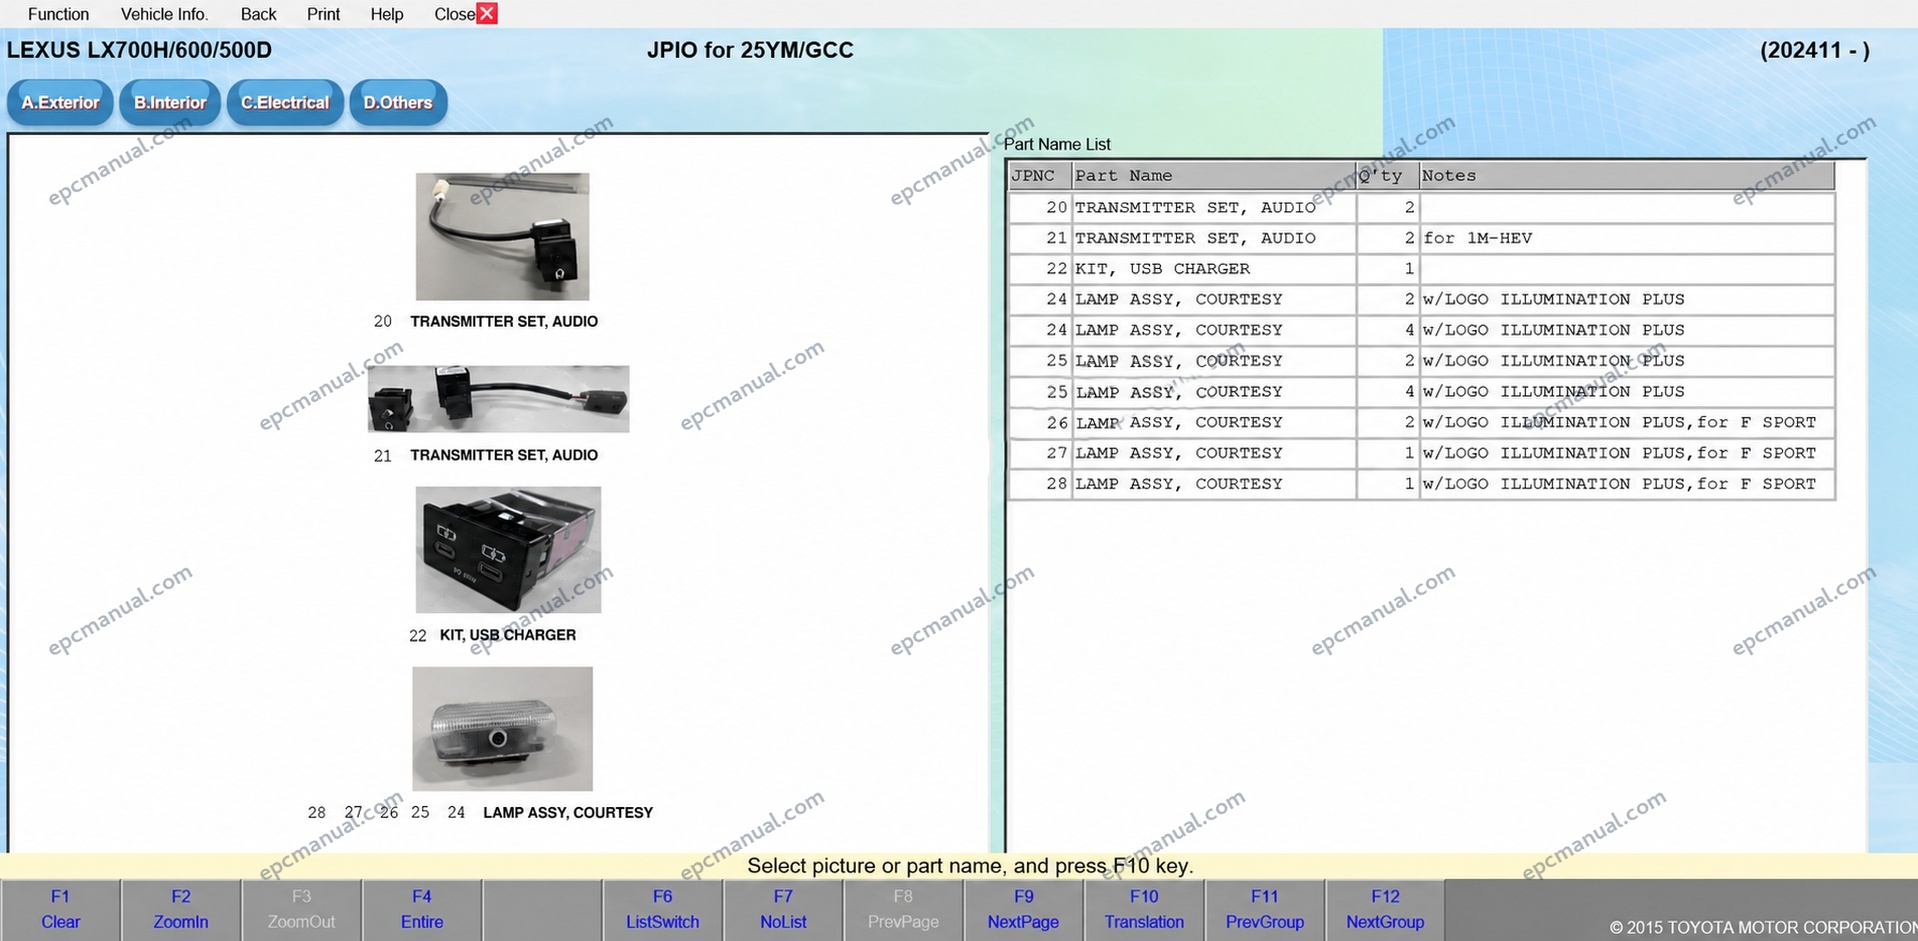Click the JPNC column header
The image size is (1918, 941).
(x=1040, y=176)
